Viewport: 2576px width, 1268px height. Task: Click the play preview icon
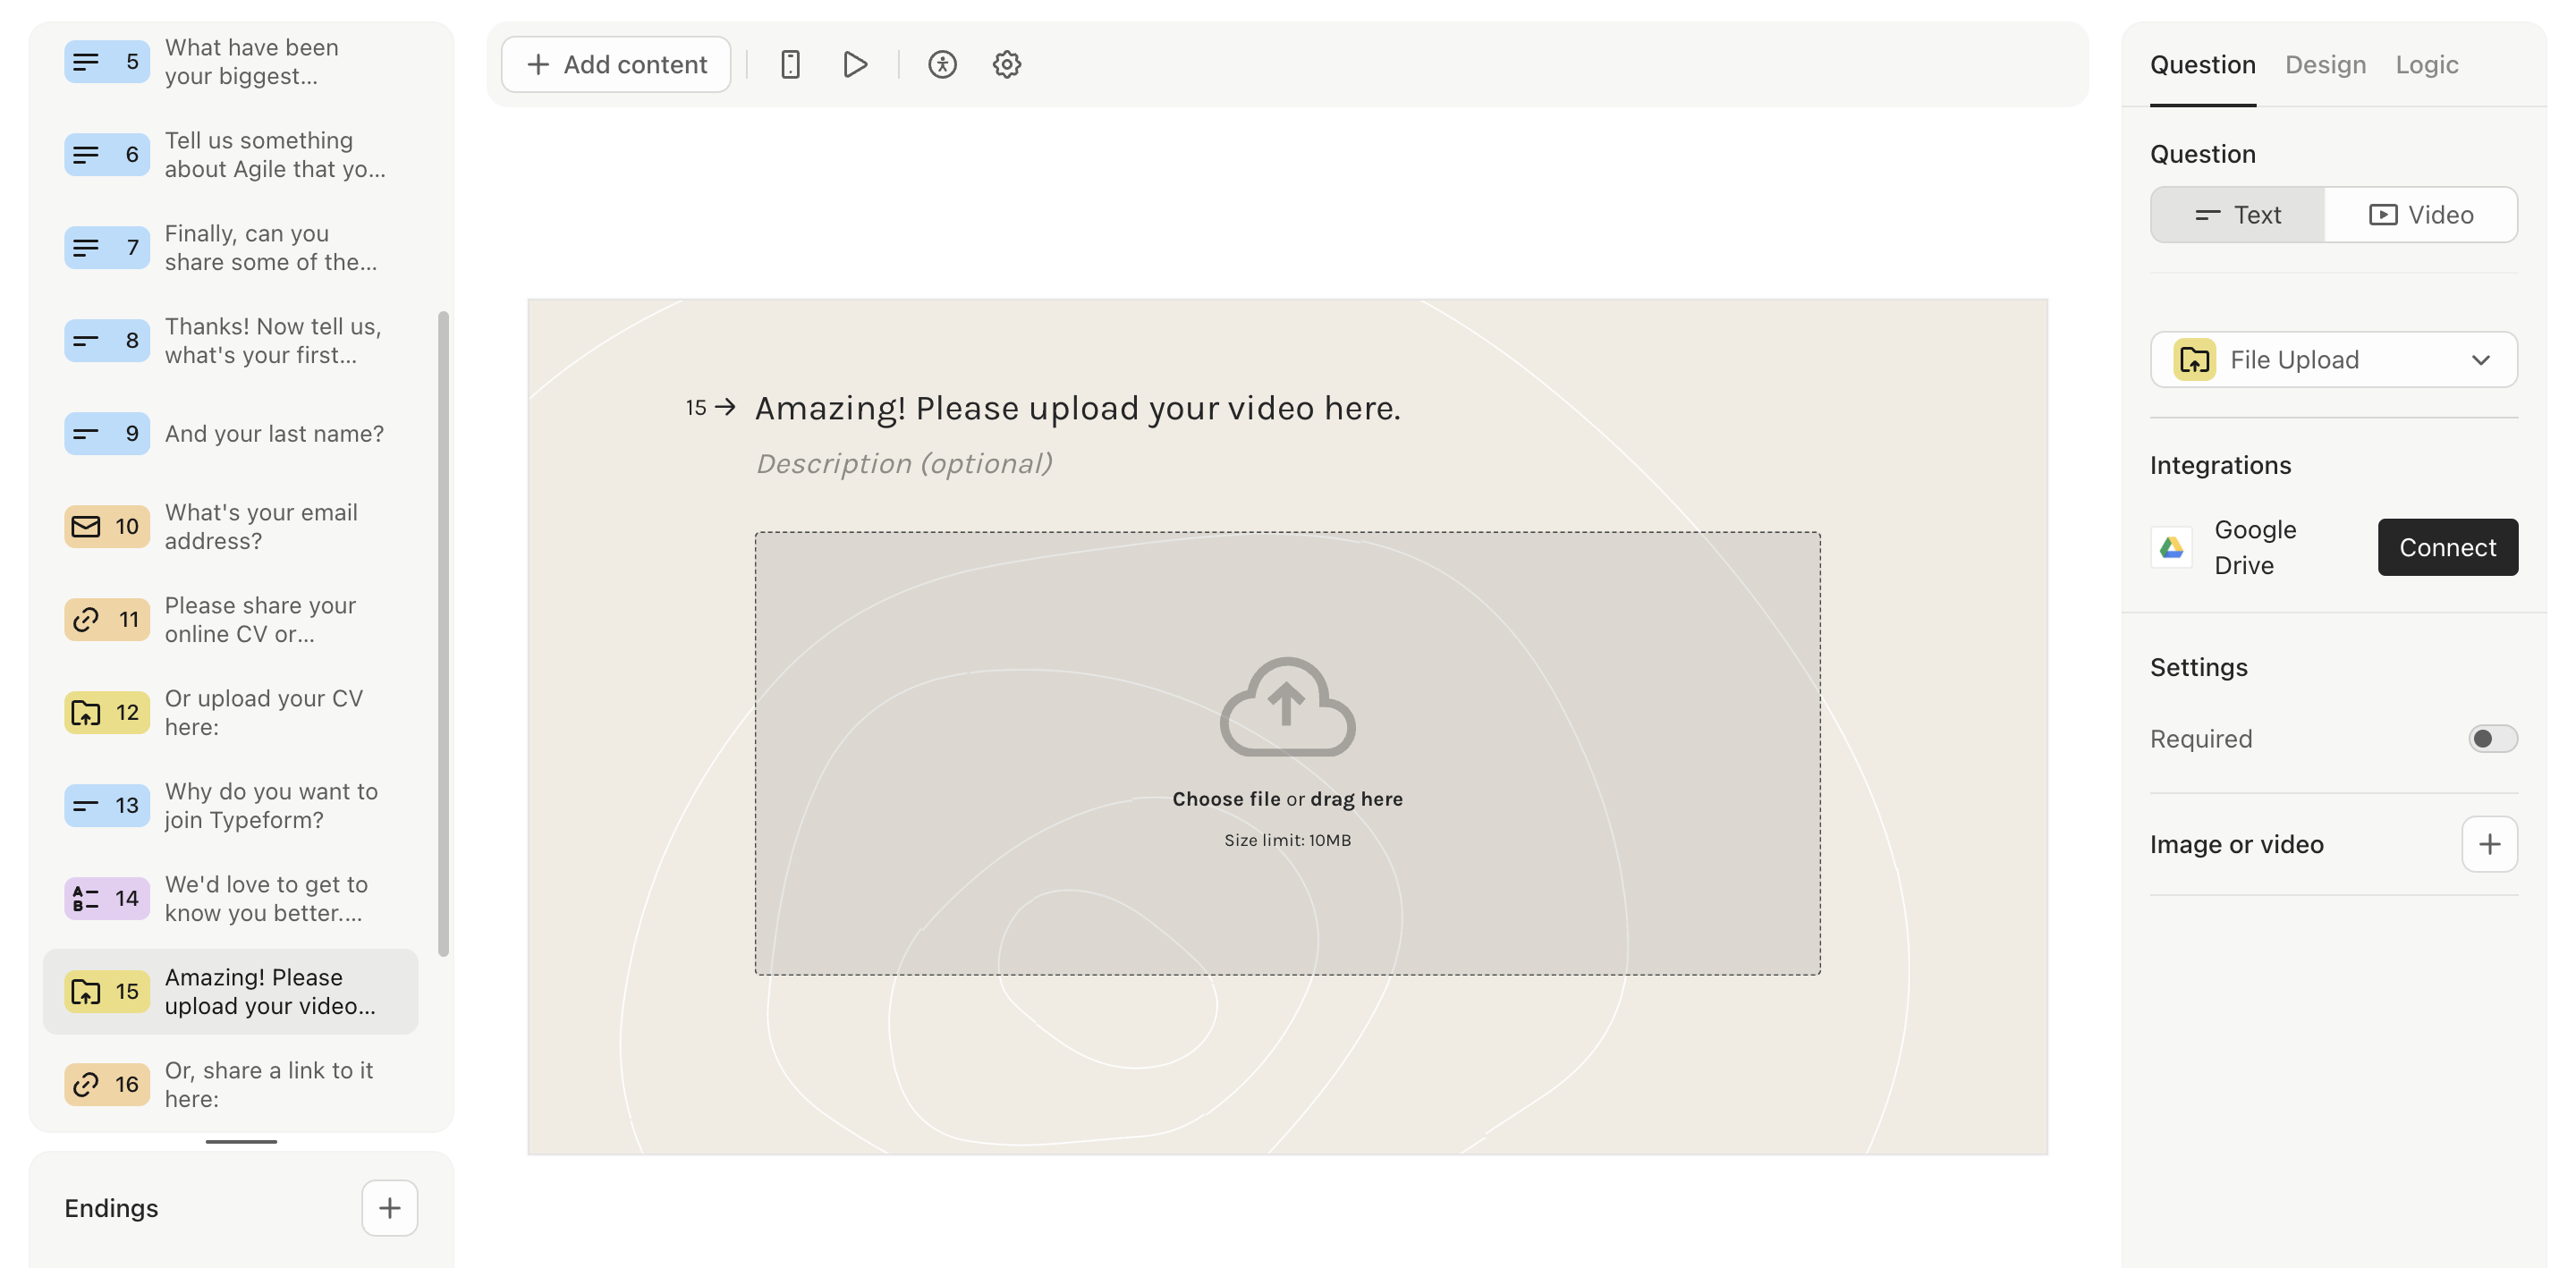tap(854, 65)
